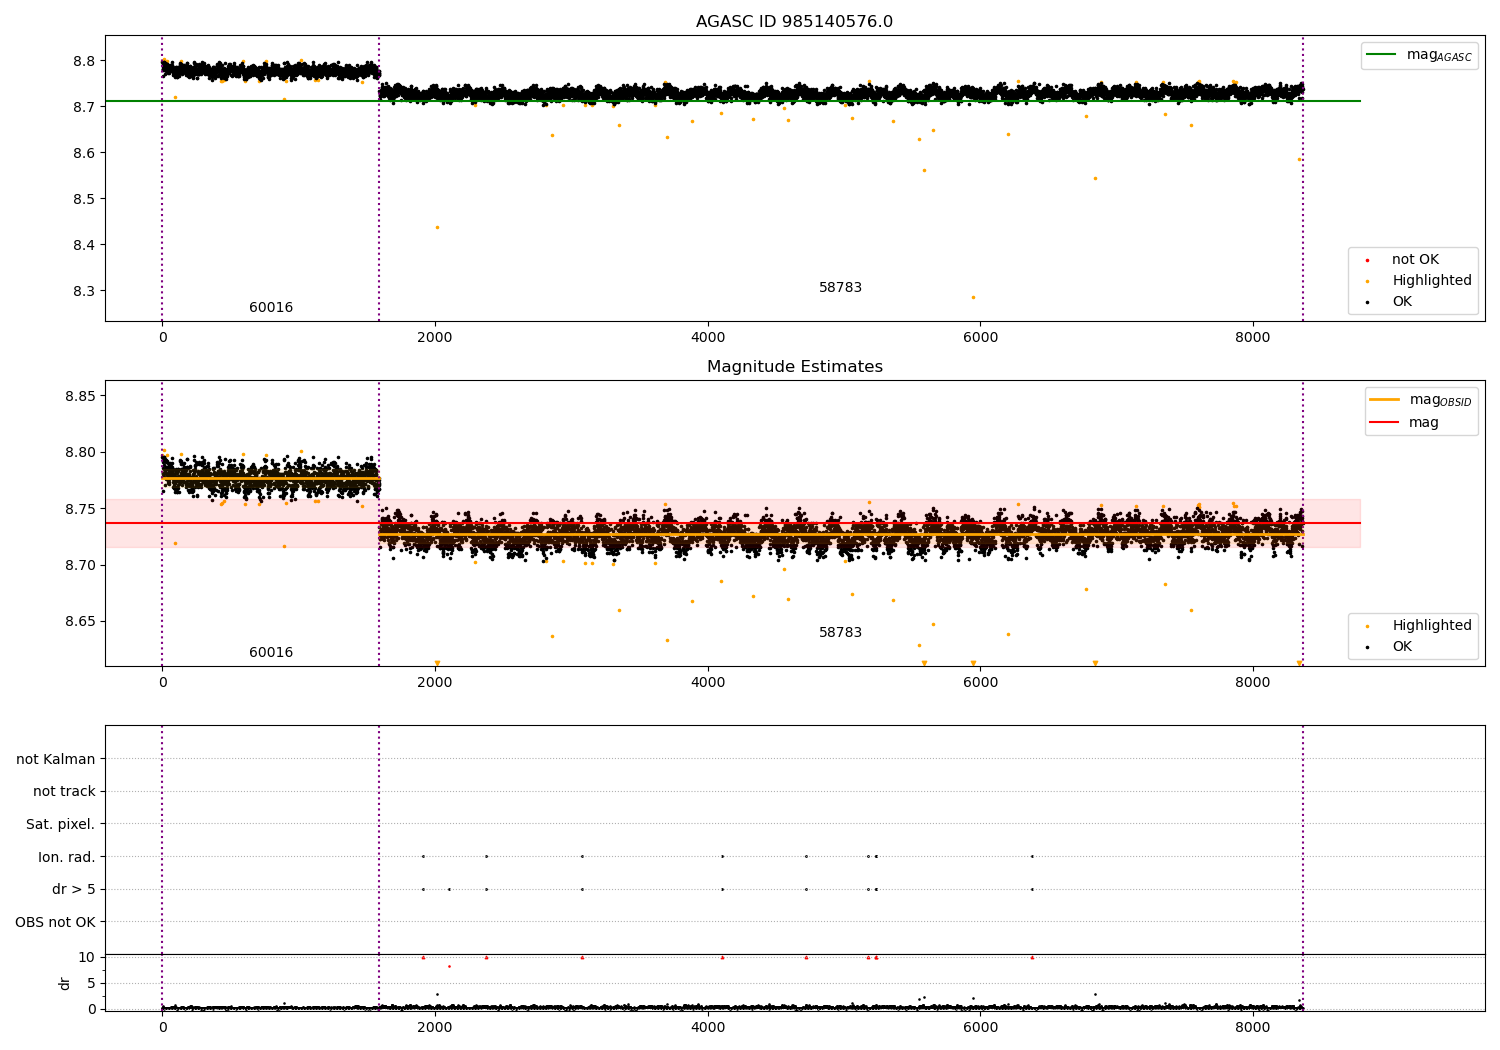
Task: Select the "8.80" y-tick label
Action: pos(80,453)
